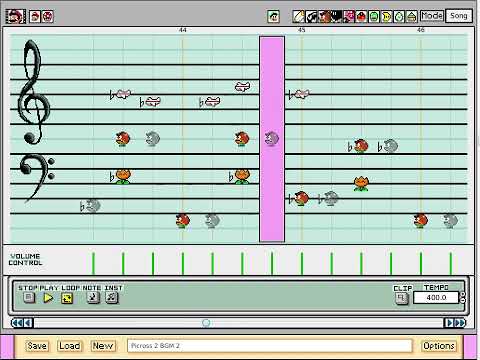The width and height of the screenshot is (480, 360).
Task: Choose the feather instrument icon
Action: pyautogui.click(x=298, y=16)
